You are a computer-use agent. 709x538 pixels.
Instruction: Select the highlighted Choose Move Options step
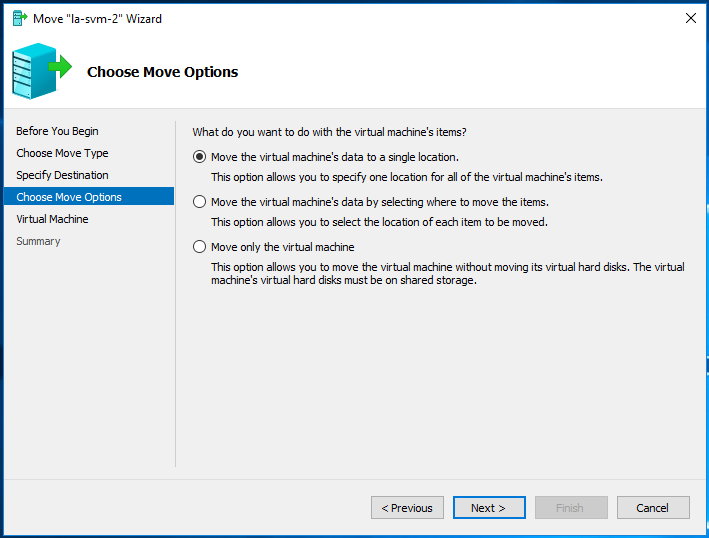click(89, 197)
